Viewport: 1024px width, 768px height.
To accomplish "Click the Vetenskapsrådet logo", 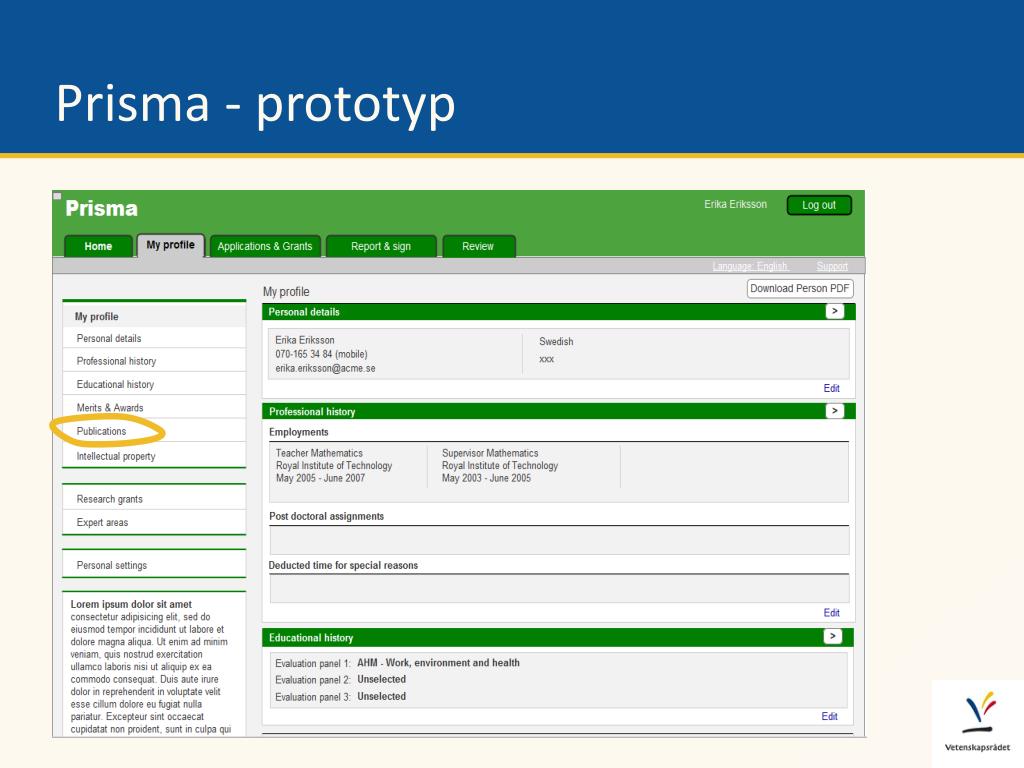I will point(978,722).
